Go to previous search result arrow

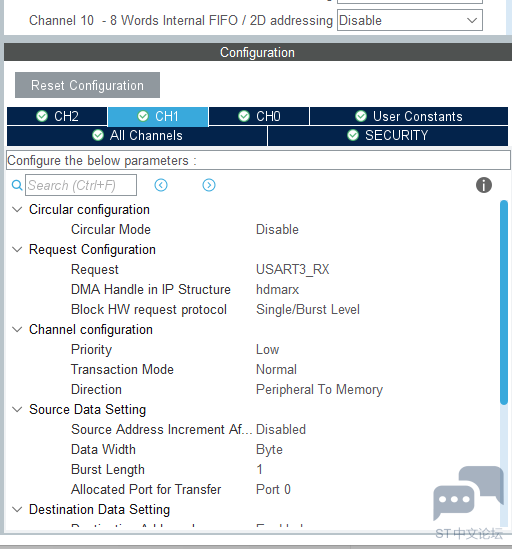[x=161, y=185]
